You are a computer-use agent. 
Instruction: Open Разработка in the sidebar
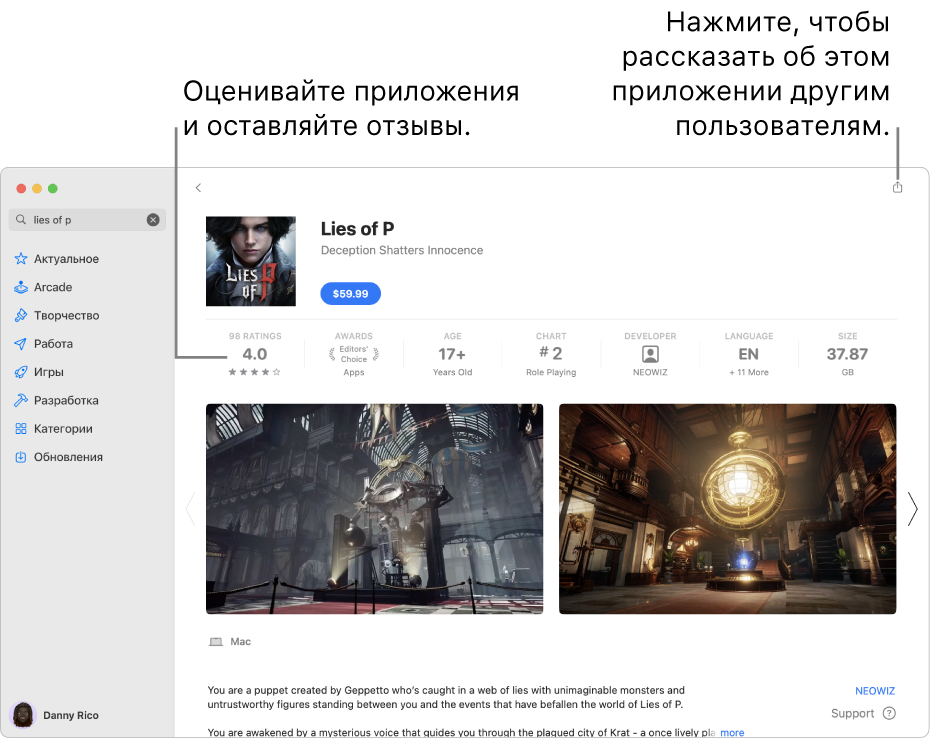(66, 400)
